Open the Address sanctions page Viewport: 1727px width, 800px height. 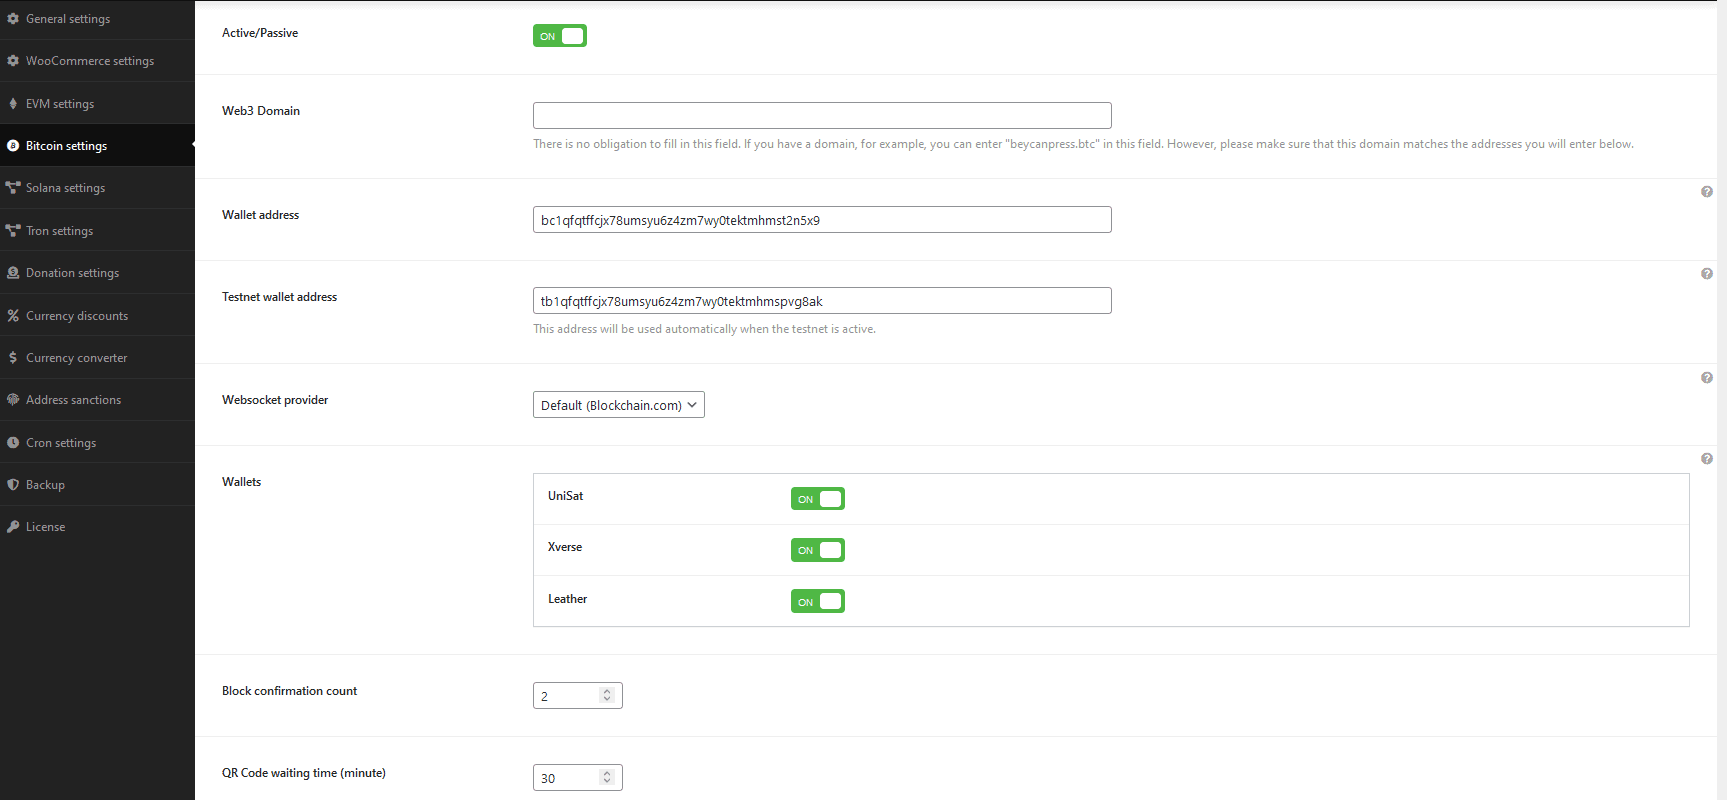coord(73,400)
